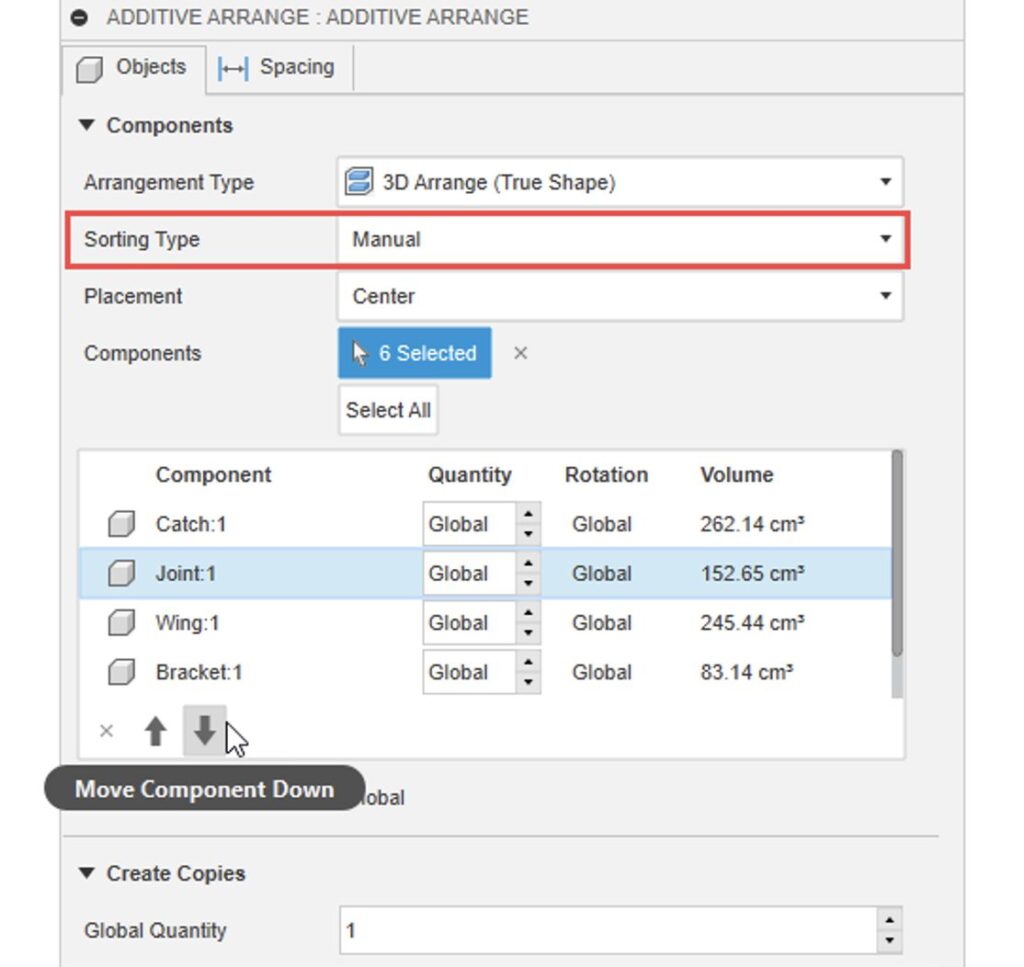The width and height of the screenshot is (1024, 967).
Task: Open the Sorting Type dropdown
Action: tap(619, 240)
